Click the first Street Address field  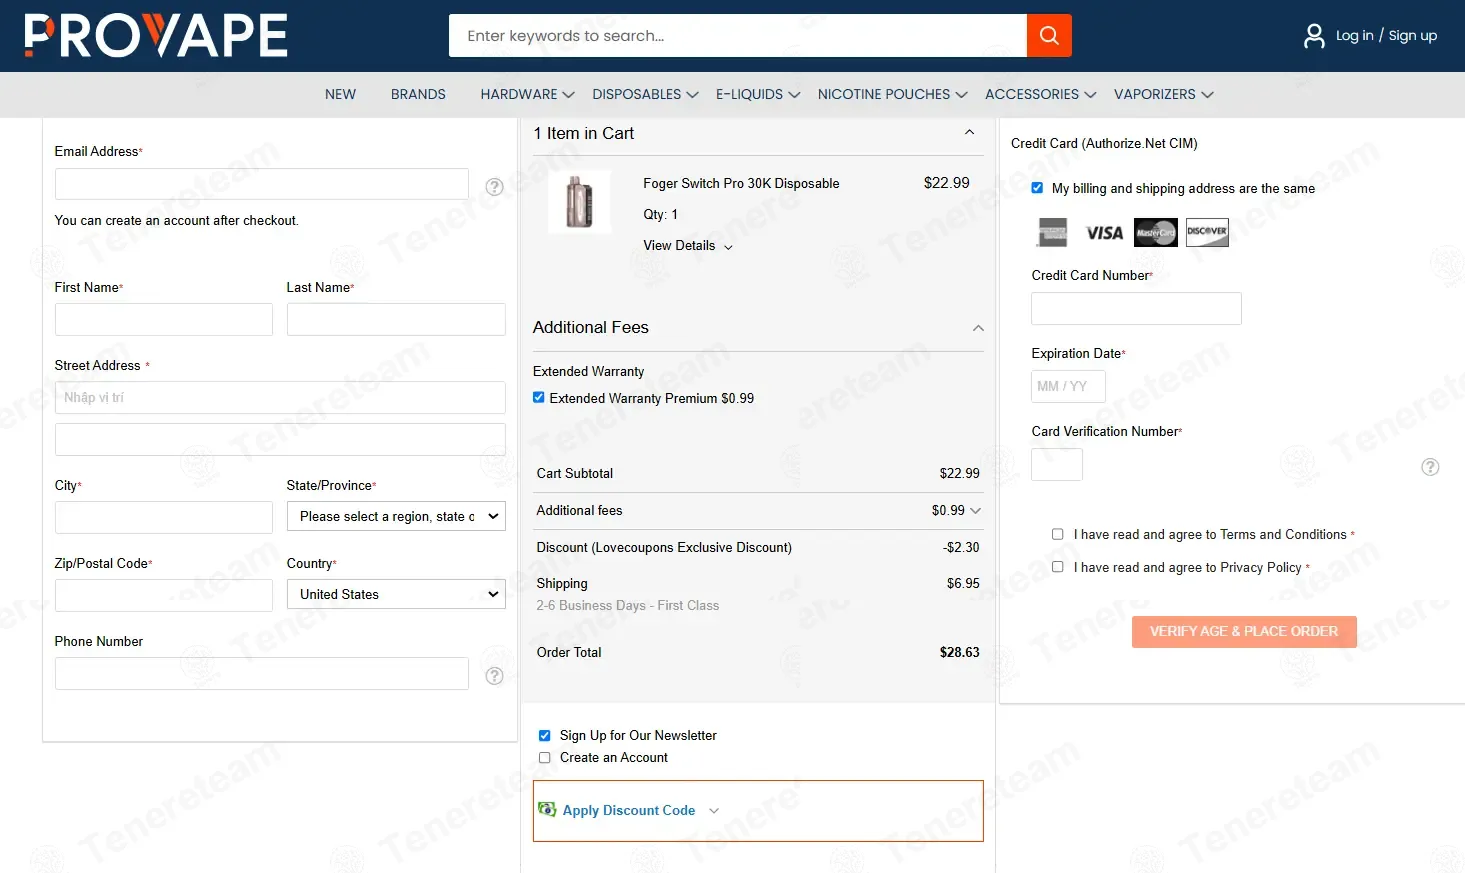pyautogui.click(x=280, y=398)
